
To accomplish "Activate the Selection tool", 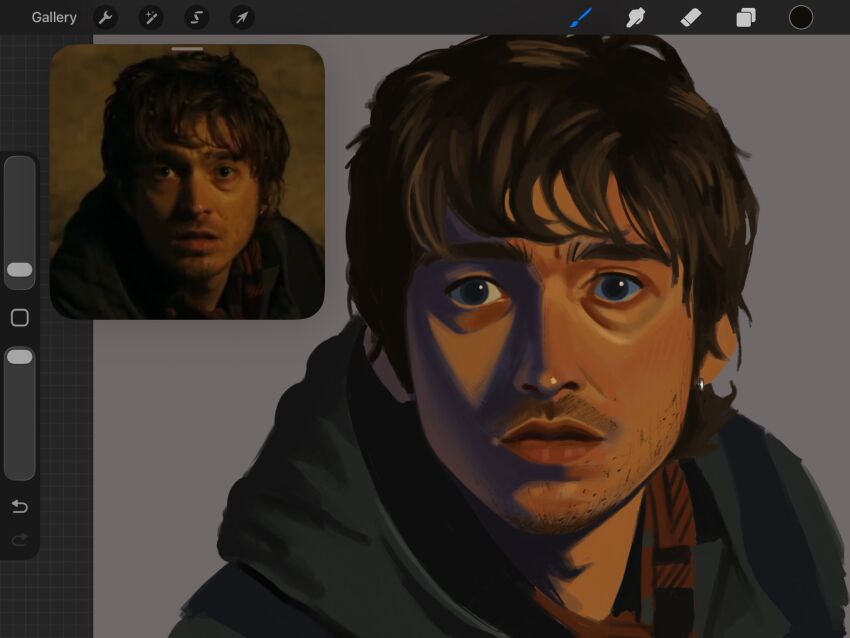I will [x=196, y=17].
